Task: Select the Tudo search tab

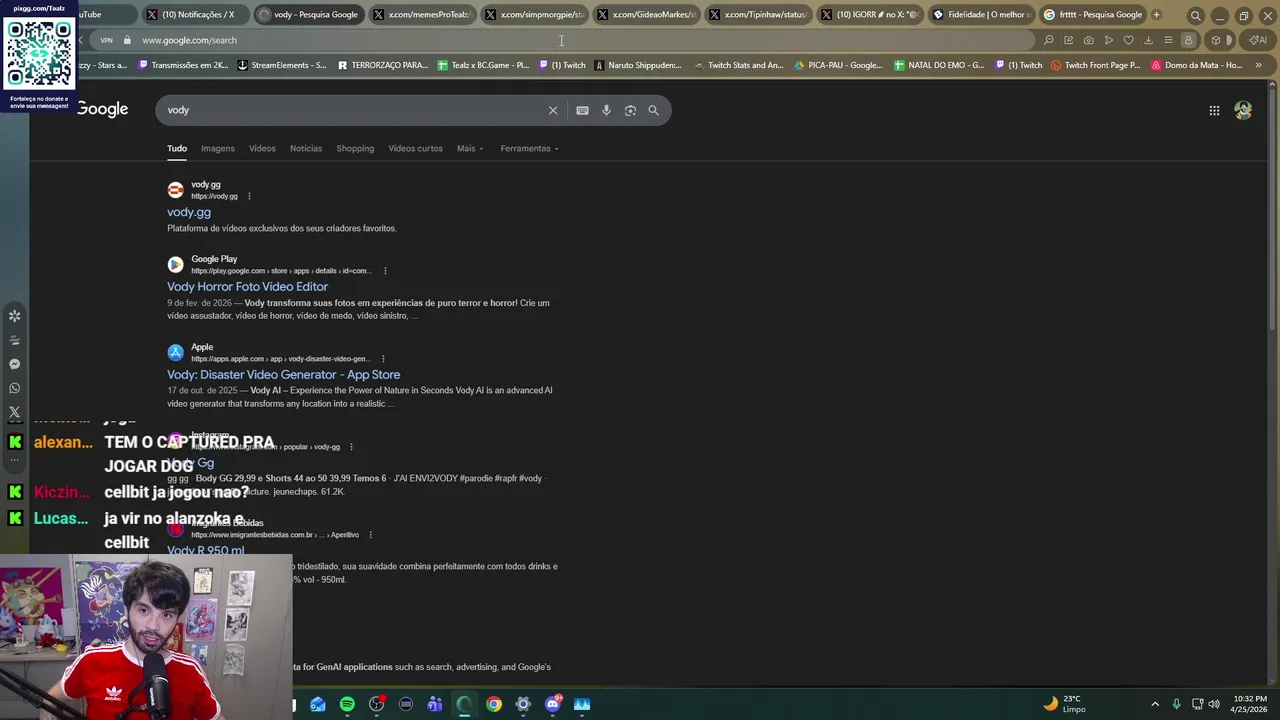Action: (x=177, y=148)
